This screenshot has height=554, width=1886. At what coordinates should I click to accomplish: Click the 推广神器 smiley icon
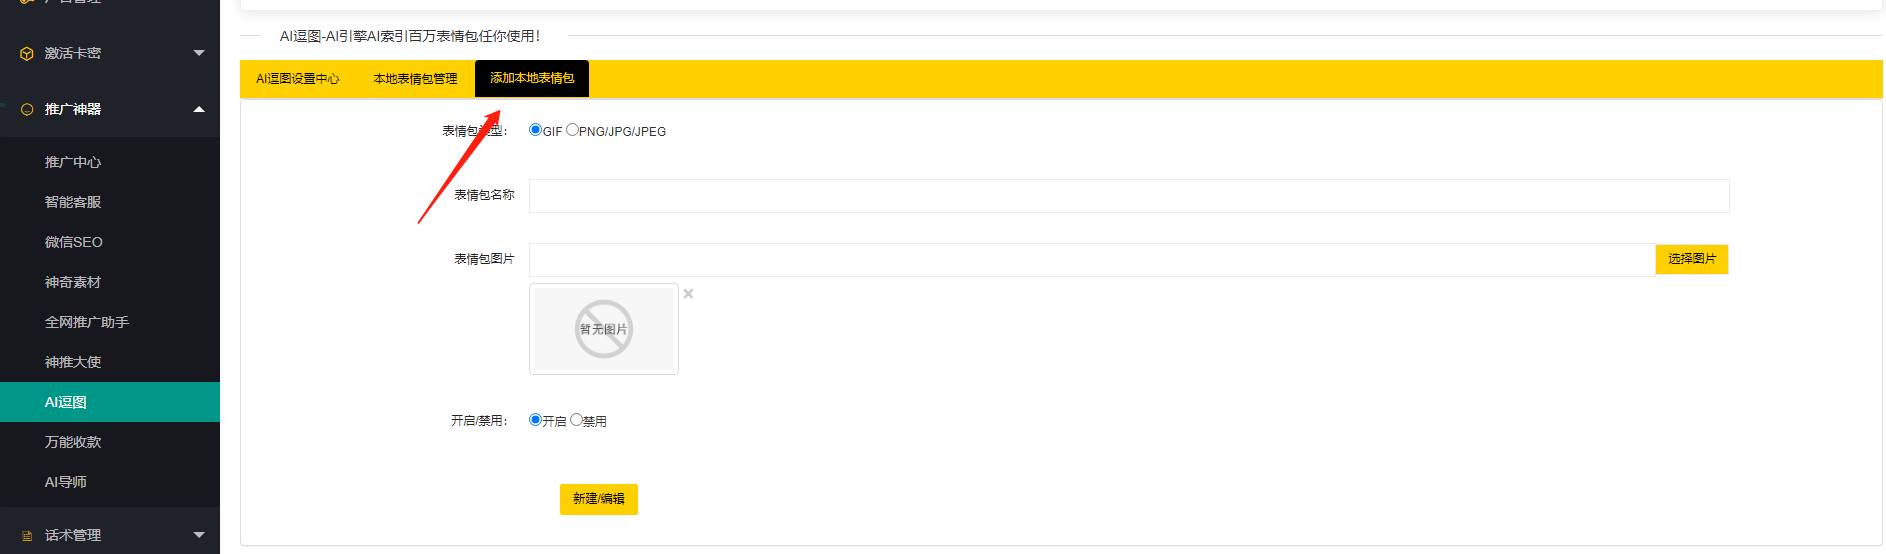[x=27, y=110]
